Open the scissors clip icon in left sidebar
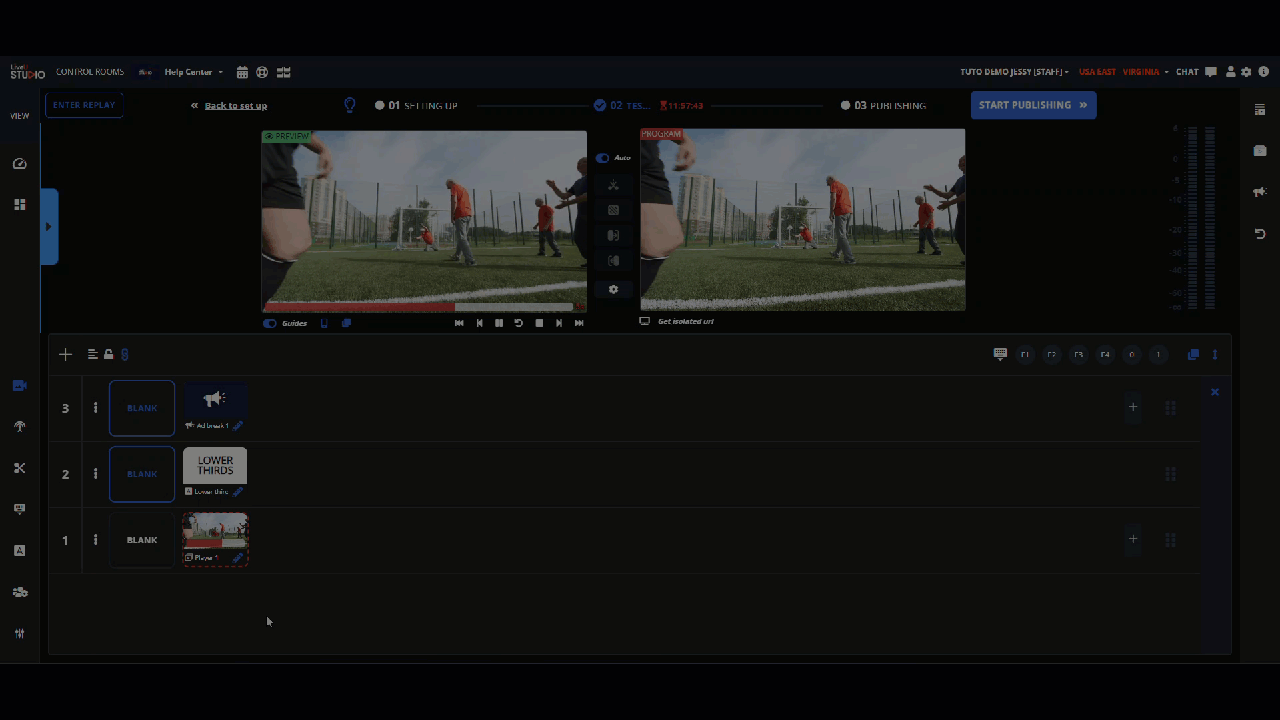The width and height of the screenshot is (1280, 720). [x=19, y=468]
